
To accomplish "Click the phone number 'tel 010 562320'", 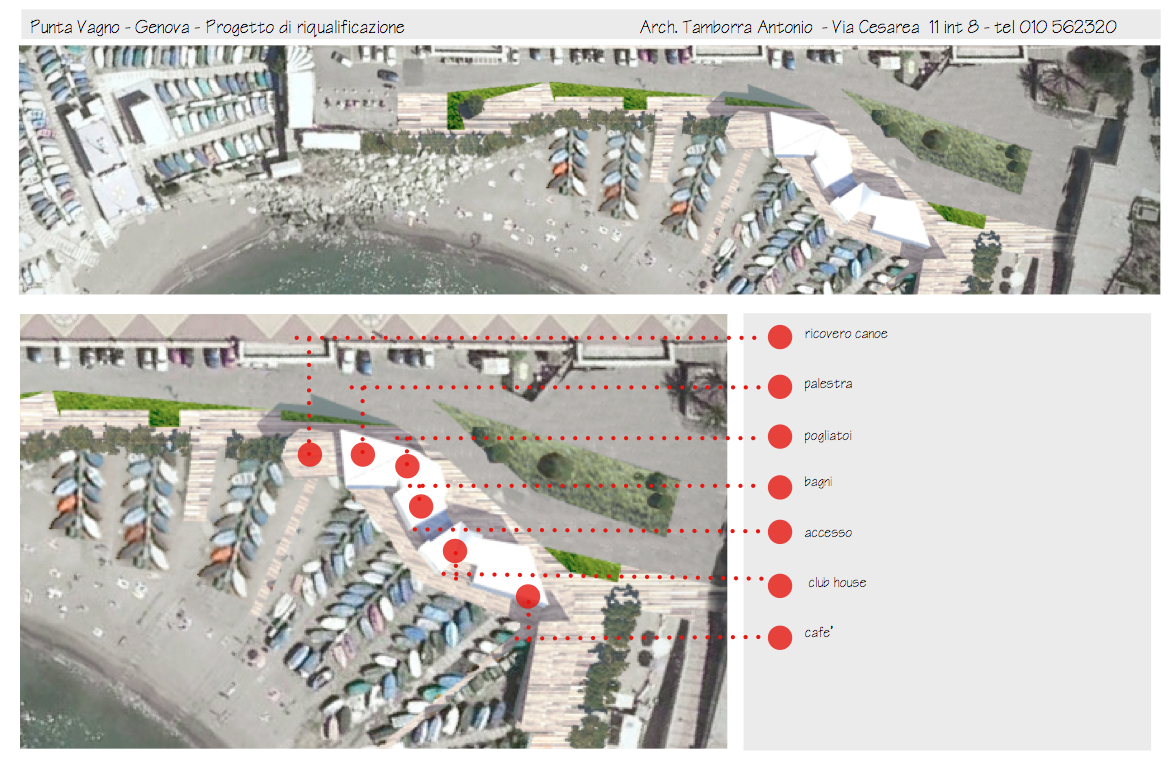I will coord(1056,27).
